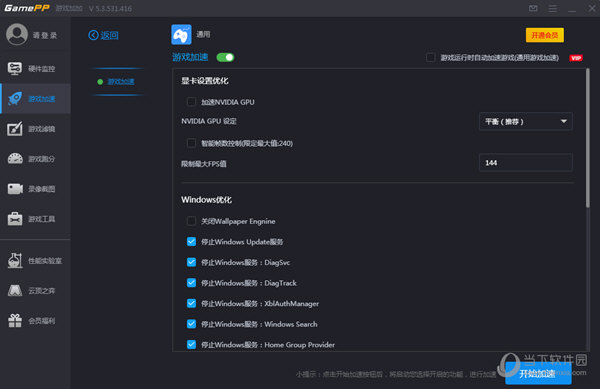Viewport: 600px width, 389px height.
Task: Uncheck the Windows Search service checkbox
Action: (x=191, y=324)
